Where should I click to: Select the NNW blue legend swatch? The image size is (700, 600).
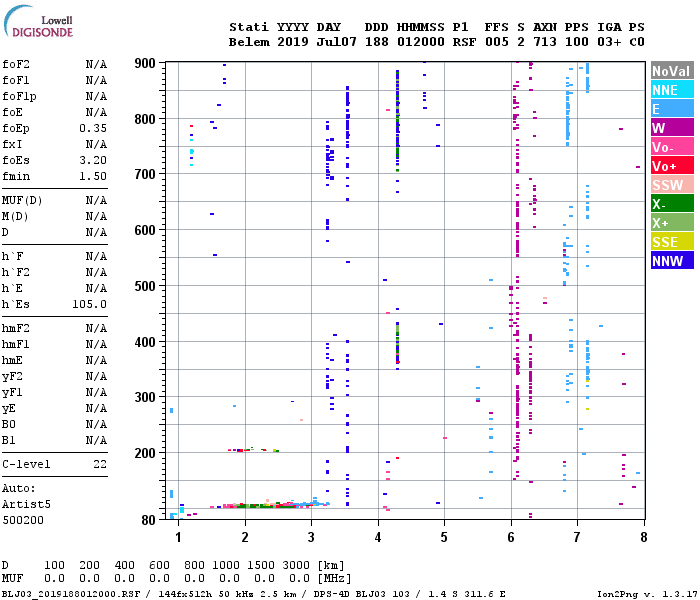pos(672,261)
